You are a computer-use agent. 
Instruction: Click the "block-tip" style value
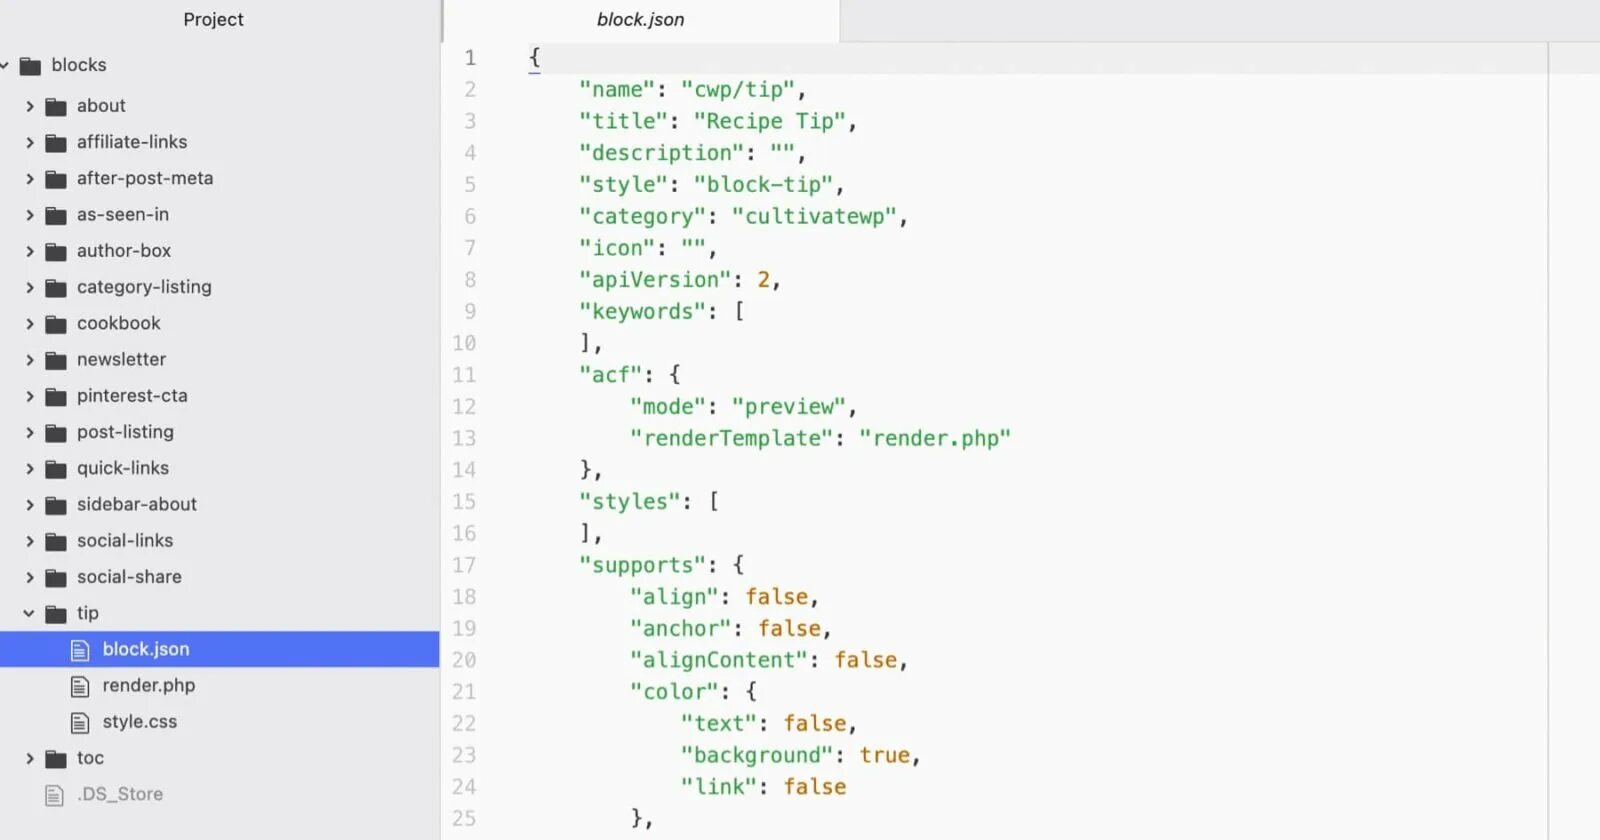coord(764,185)
